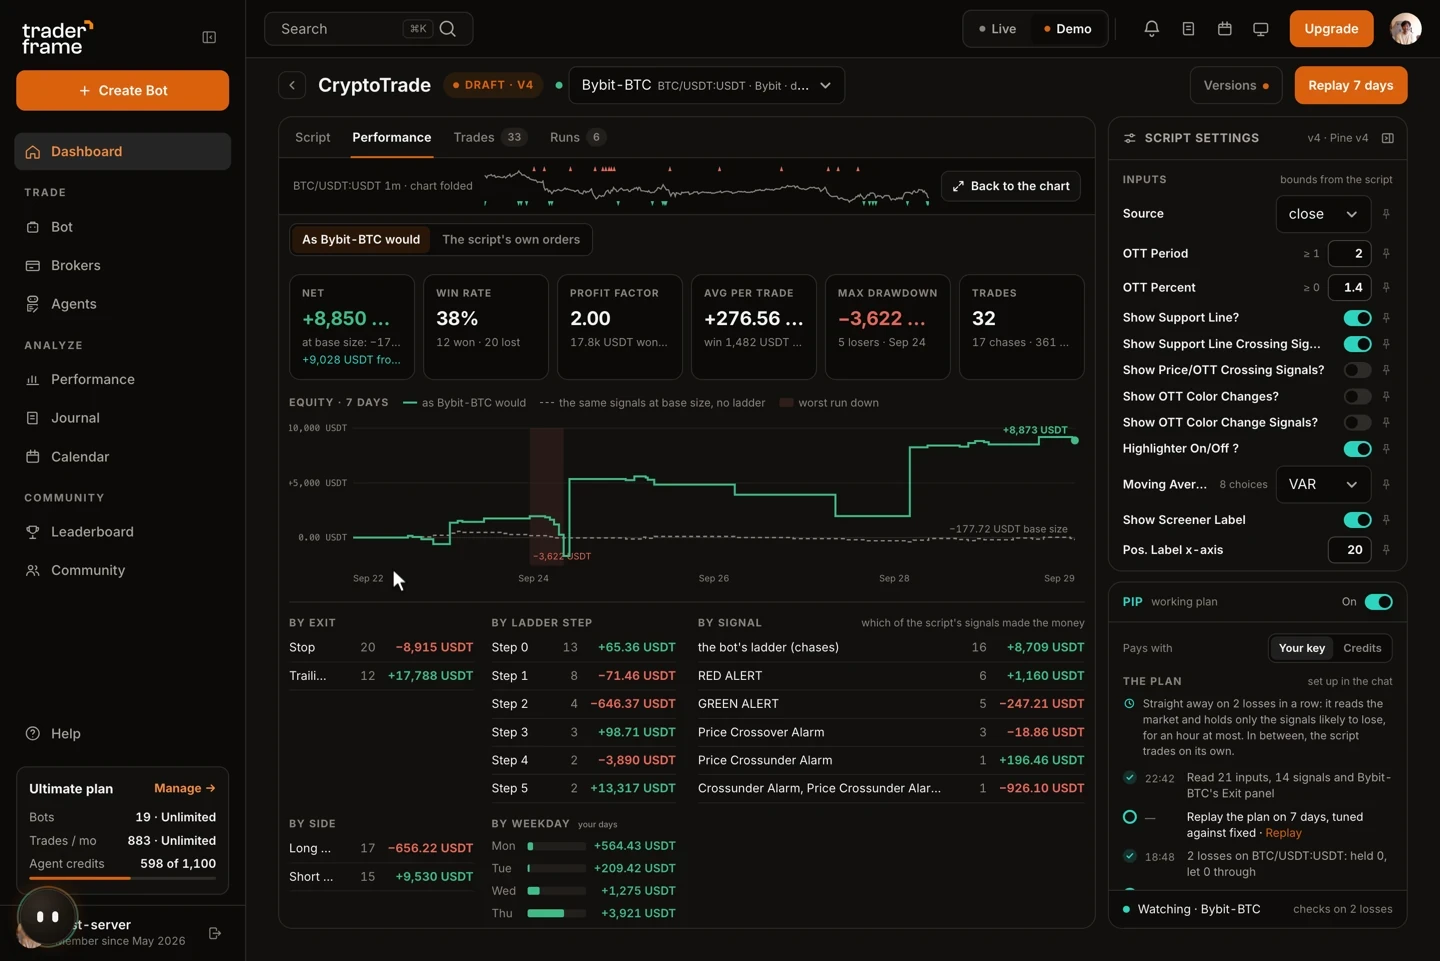Open the Replay link in the plan
Viewport: 1440px width, 961px height.
[x=1283, y=833]
